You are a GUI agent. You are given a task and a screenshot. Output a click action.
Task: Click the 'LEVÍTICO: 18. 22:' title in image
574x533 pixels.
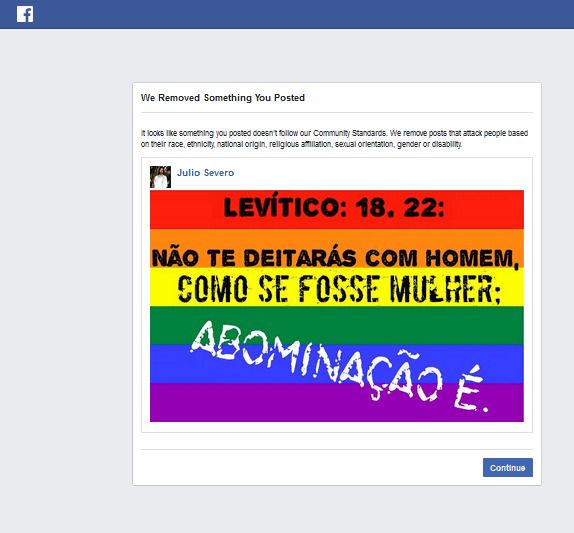pyautogui.click(x=334, y=208)
